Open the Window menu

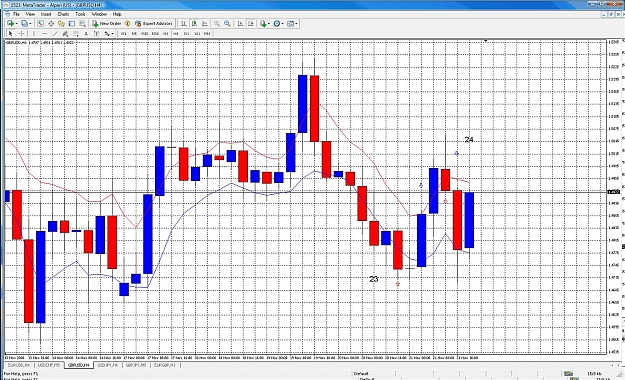tap(99, 14)
